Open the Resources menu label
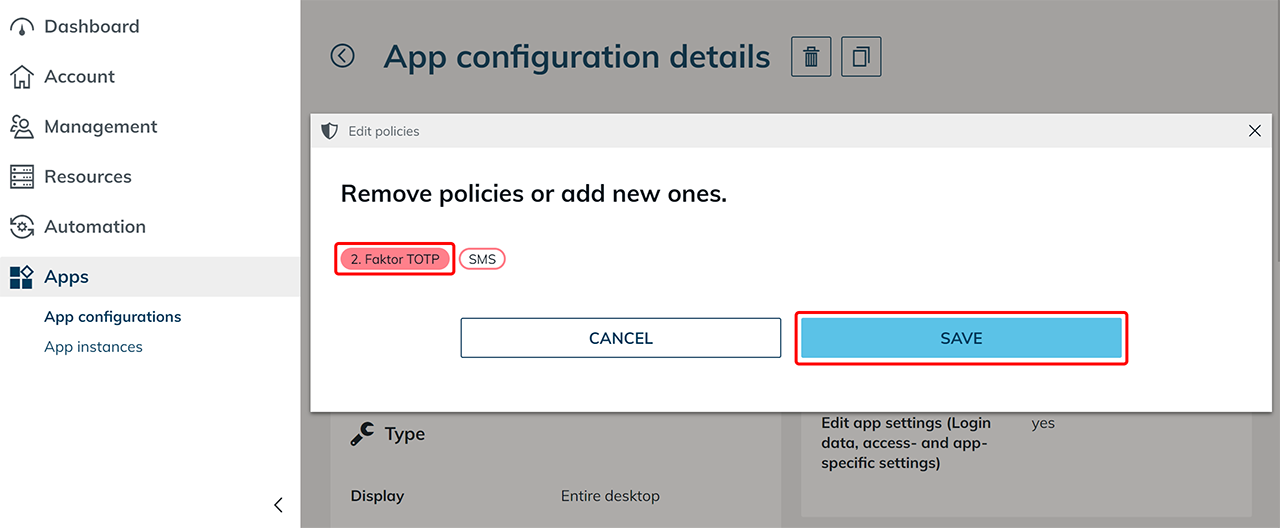Screen dimensions: 1280x528 point(88,177)
